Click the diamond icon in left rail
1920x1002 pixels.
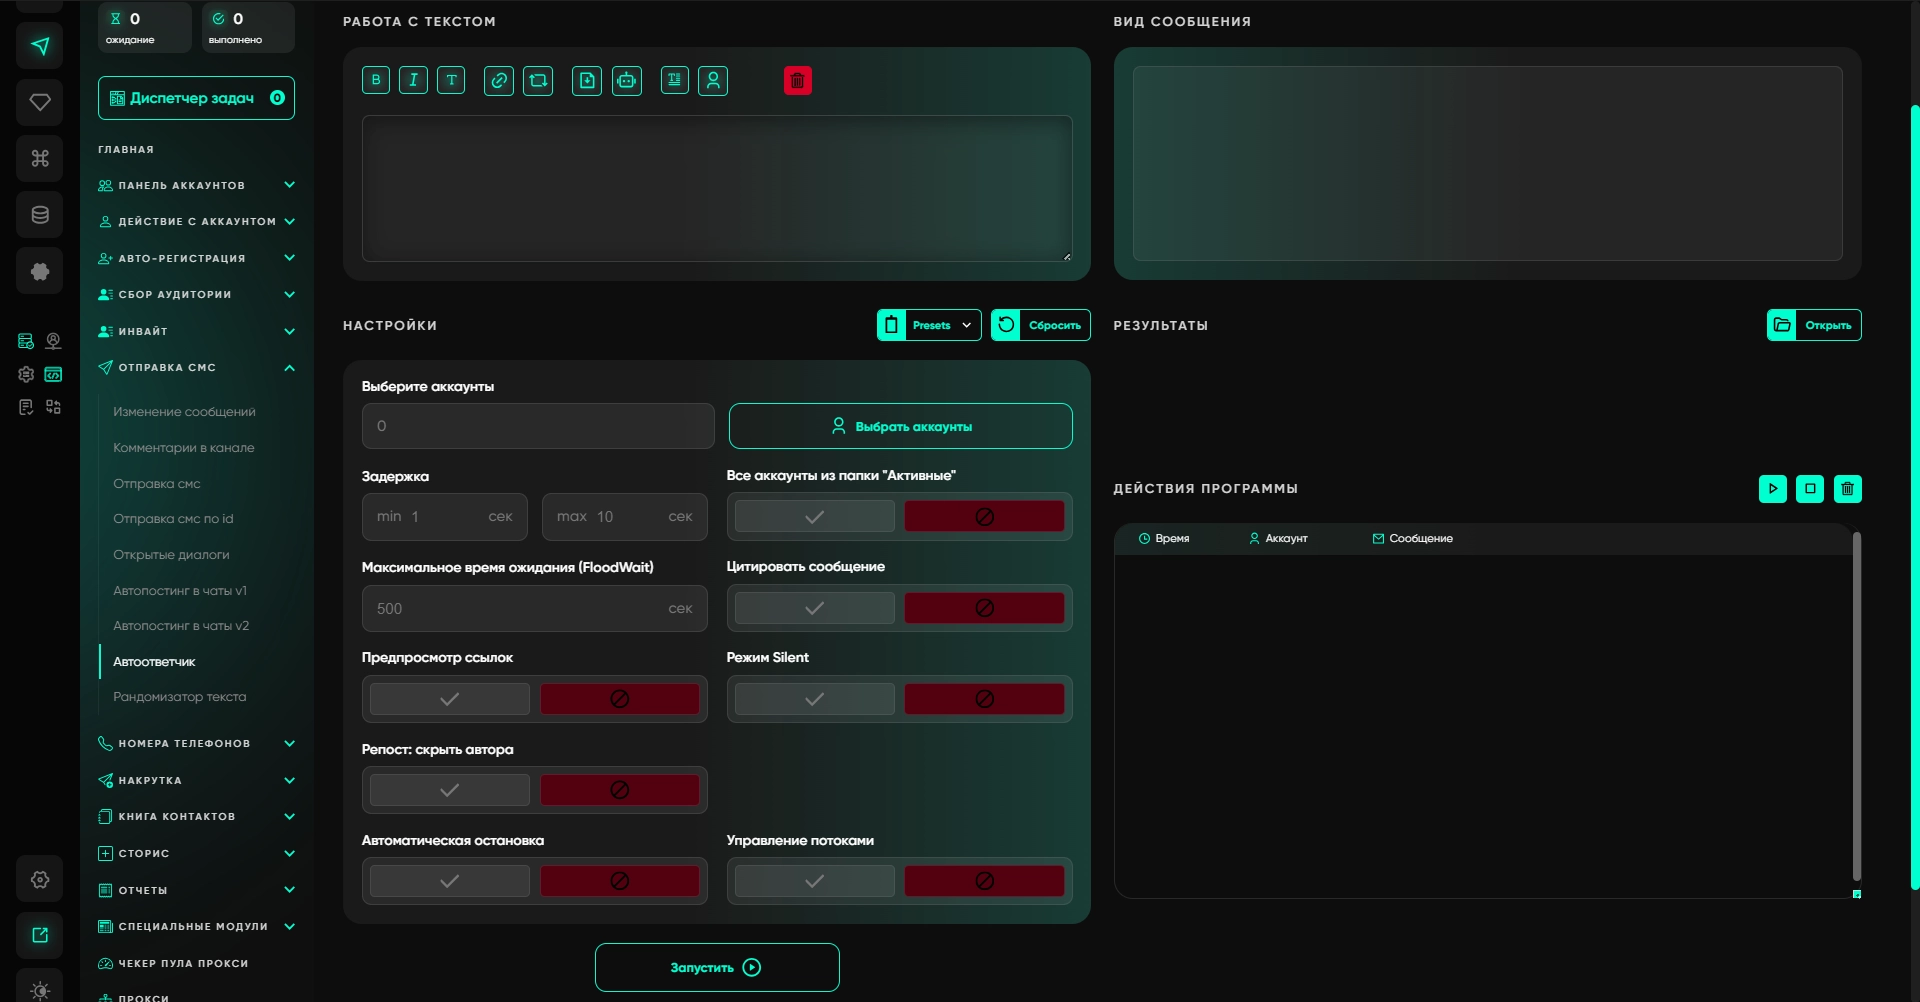pos(40,102)
